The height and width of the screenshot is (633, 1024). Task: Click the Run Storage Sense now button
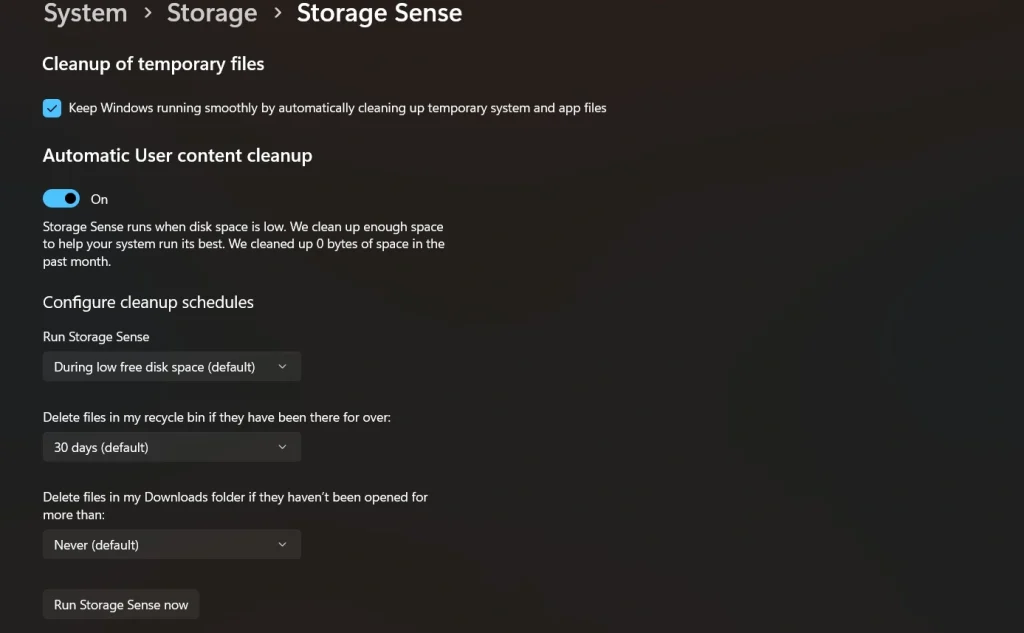pyautogui.click(x=120, y=604)
